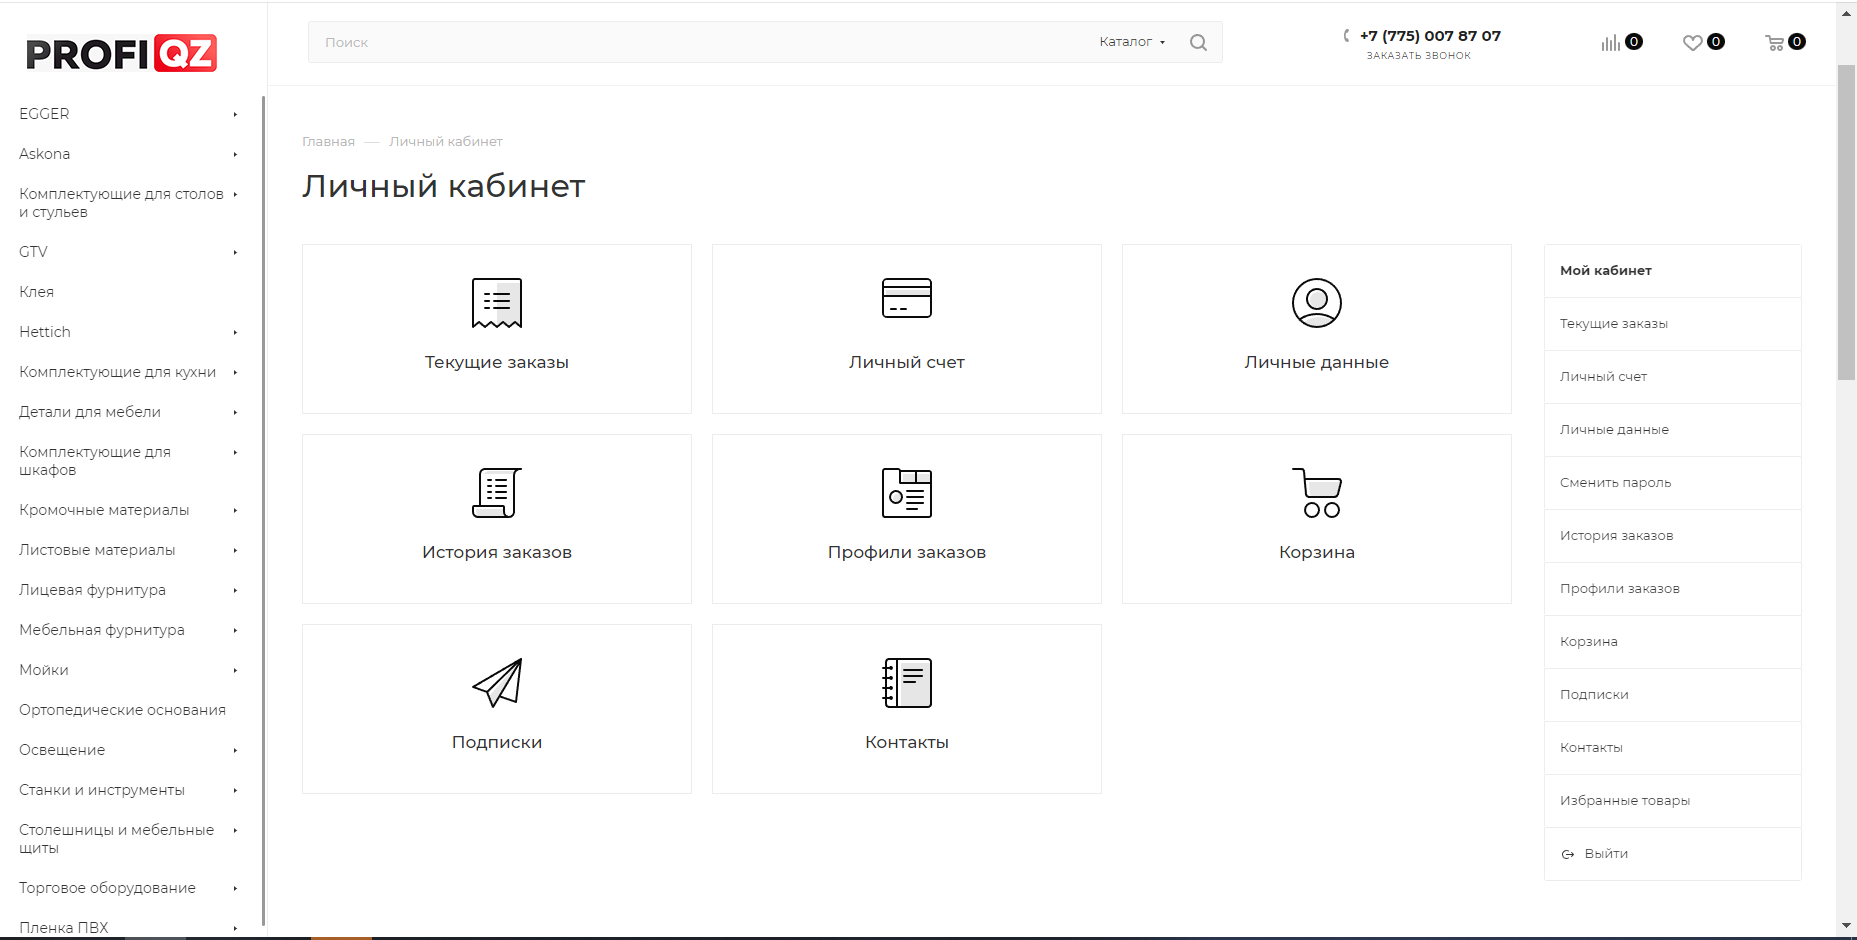Image resolution: width=1857 pixels, height=940 pixels.
Task: Open favorites via the heart icon
Action: (x=1692, y=42)
